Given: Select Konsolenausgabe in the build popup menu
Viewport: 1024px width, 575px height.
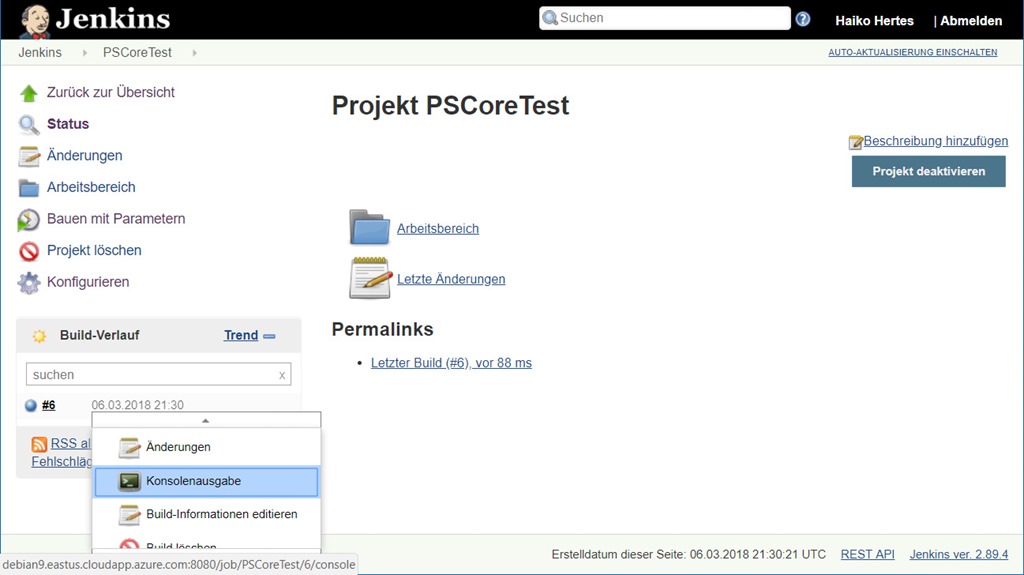Looking at the screenshot, I should click(x=206, y=482).
